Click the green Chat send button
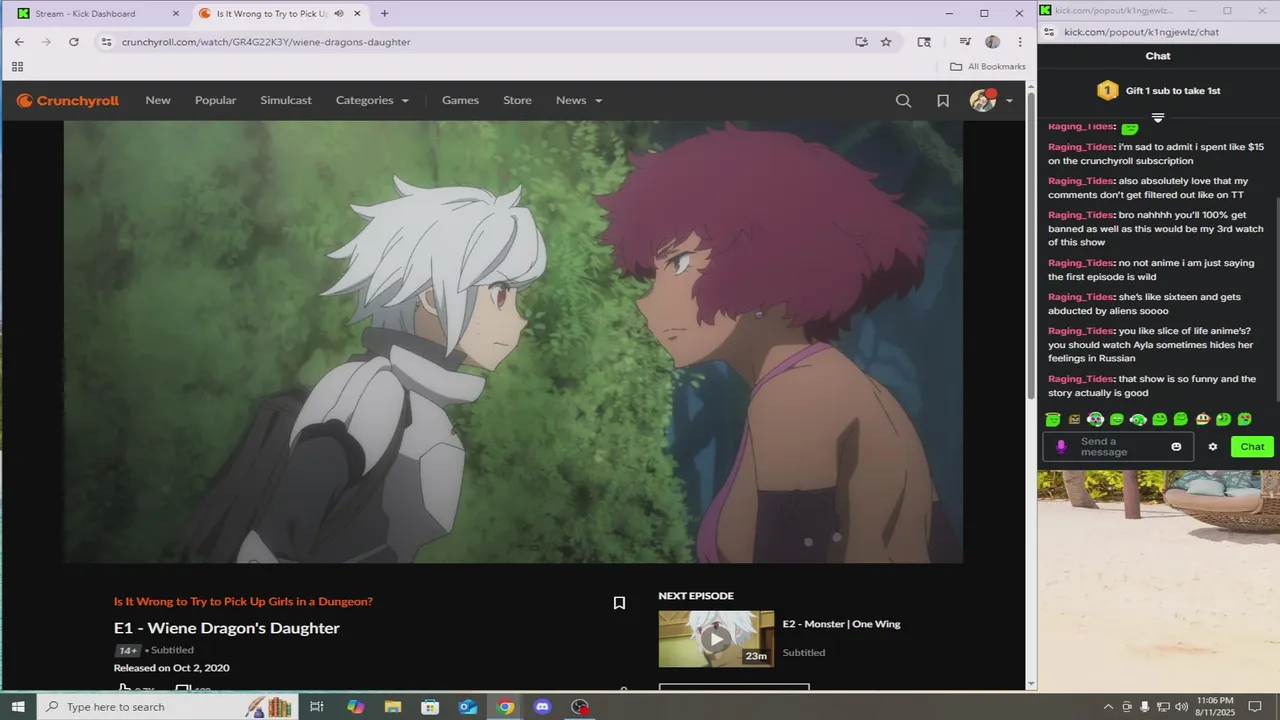This screenshot has height=720, width=1280. 1252,447
